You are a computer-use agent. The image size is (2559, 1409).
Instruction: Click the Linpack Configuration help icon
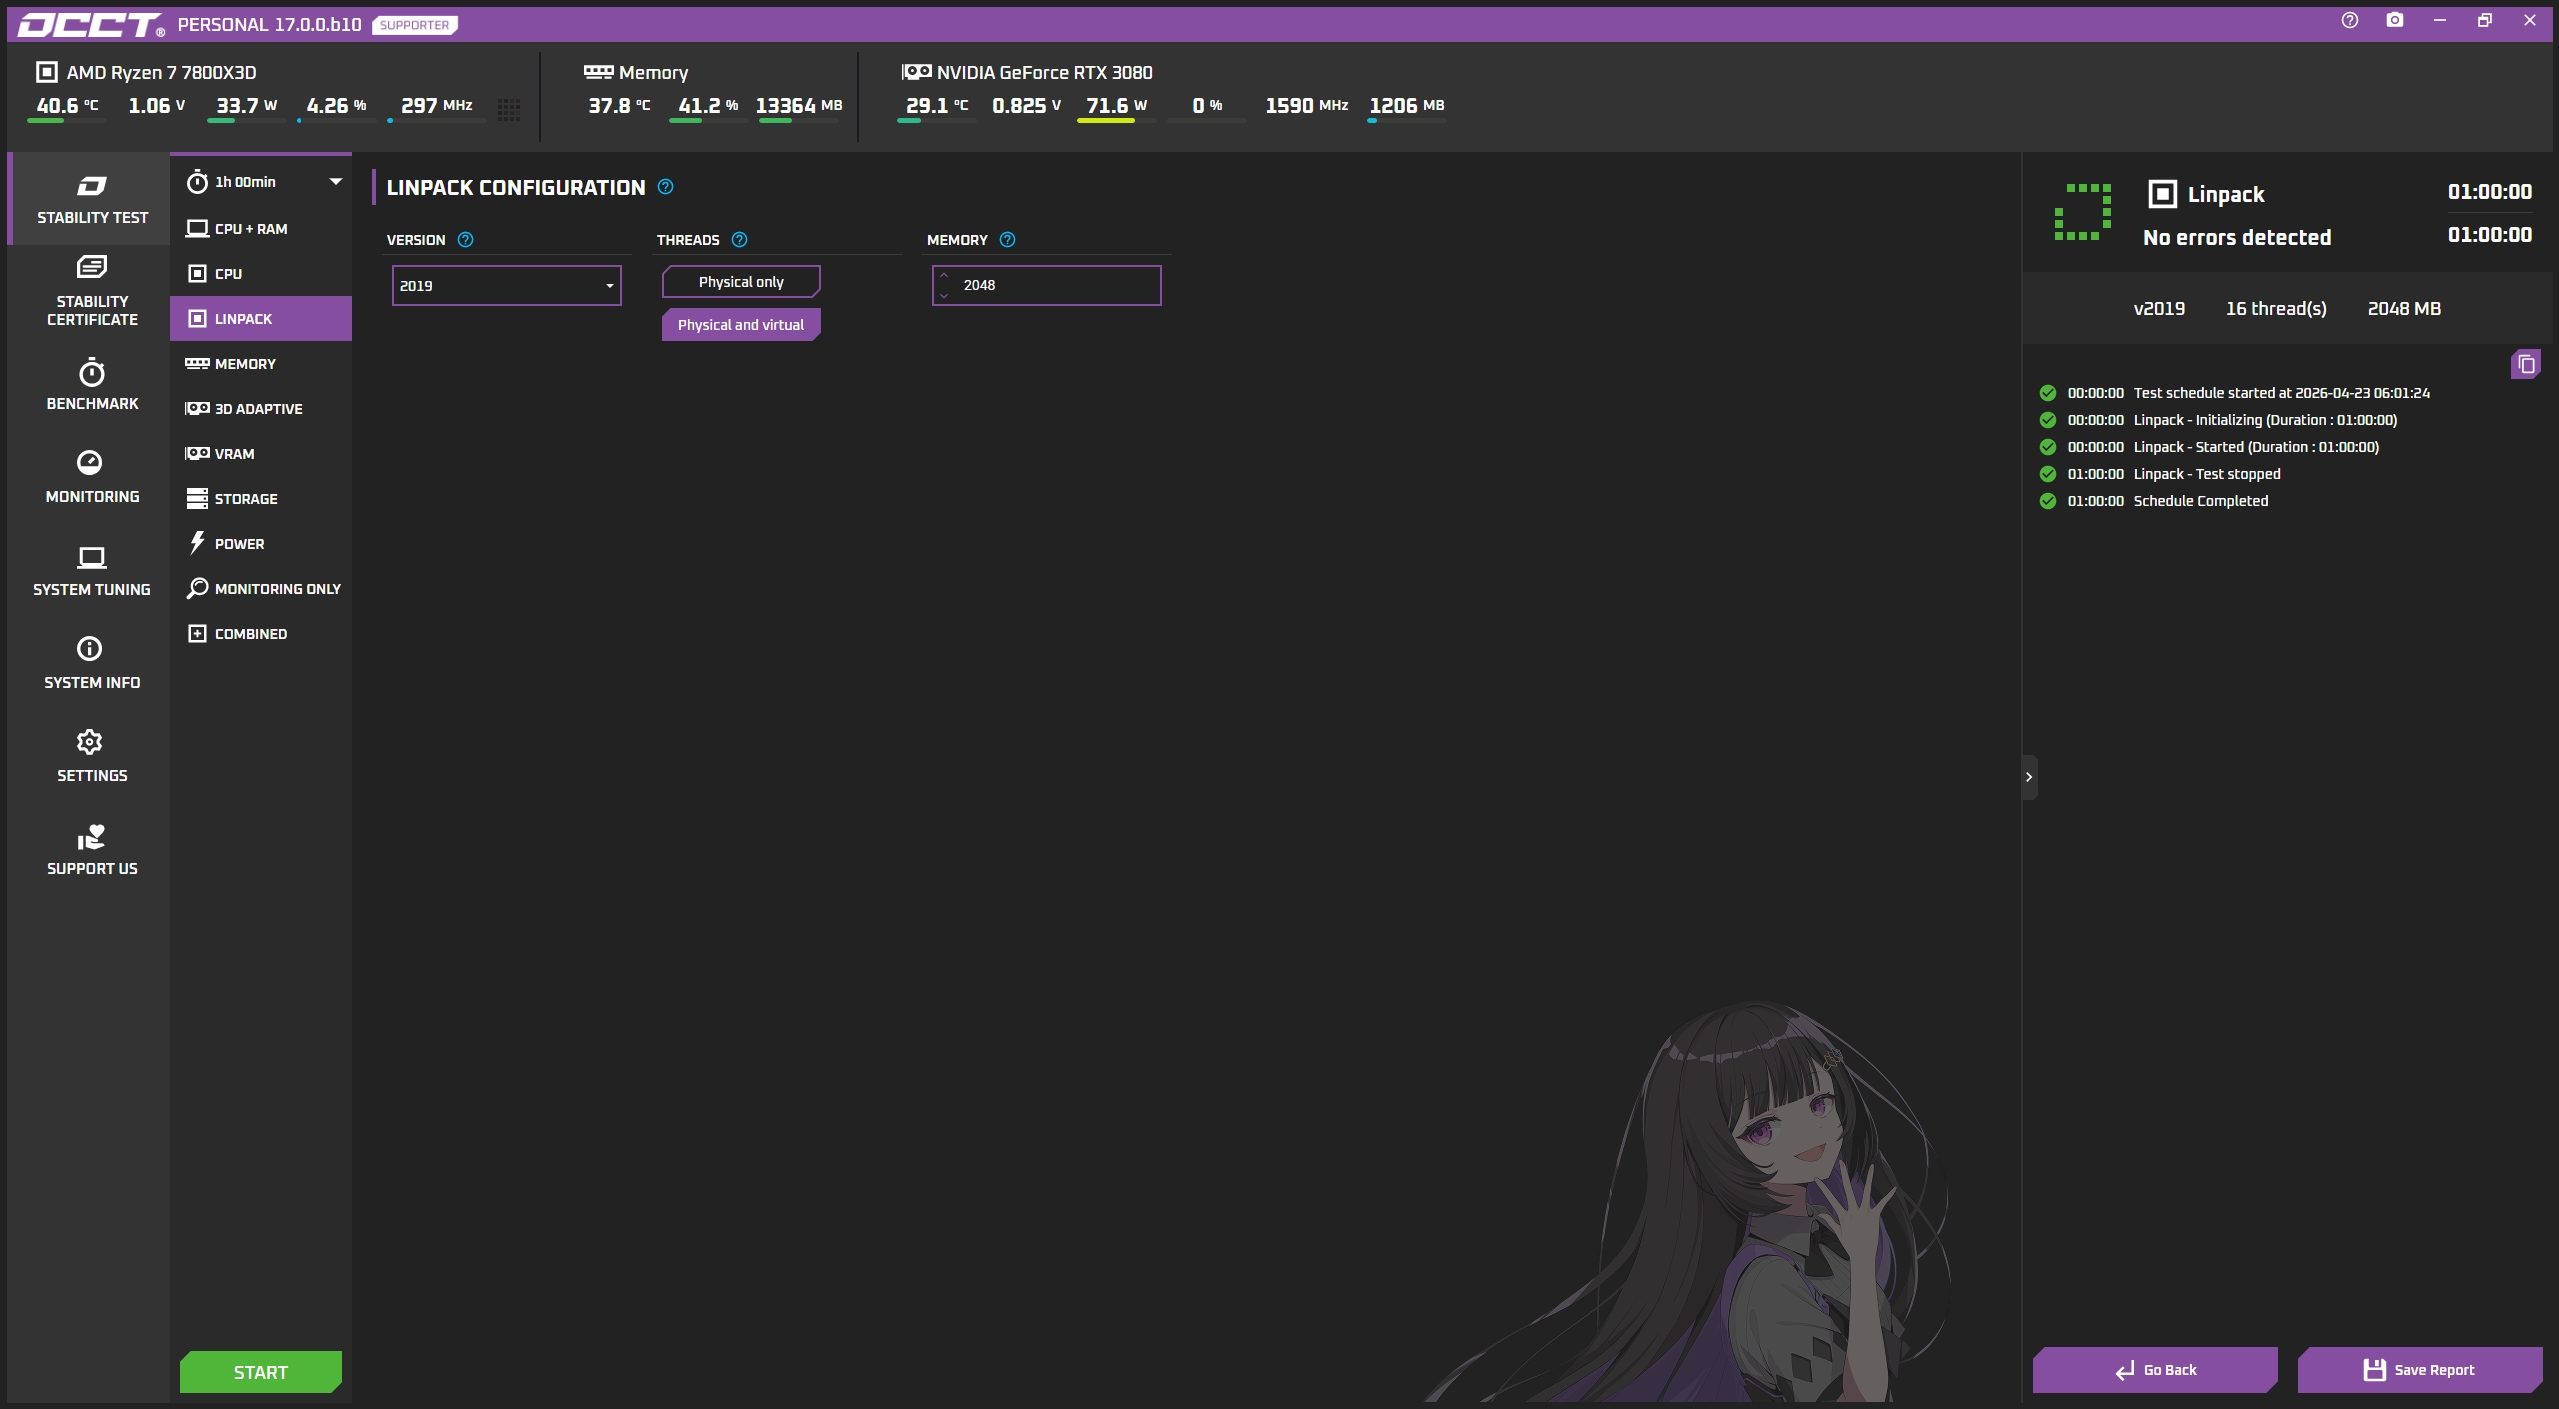coord(666,187)
